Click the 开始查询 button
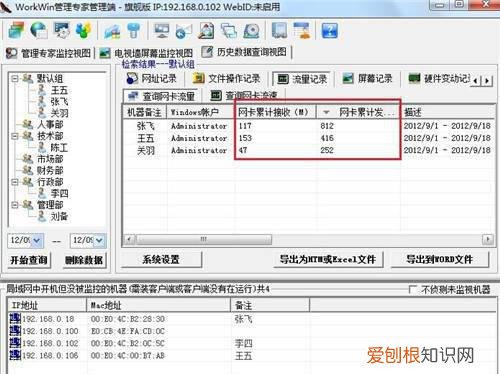Viewport: 500px width, 374px height. point(29,260)
